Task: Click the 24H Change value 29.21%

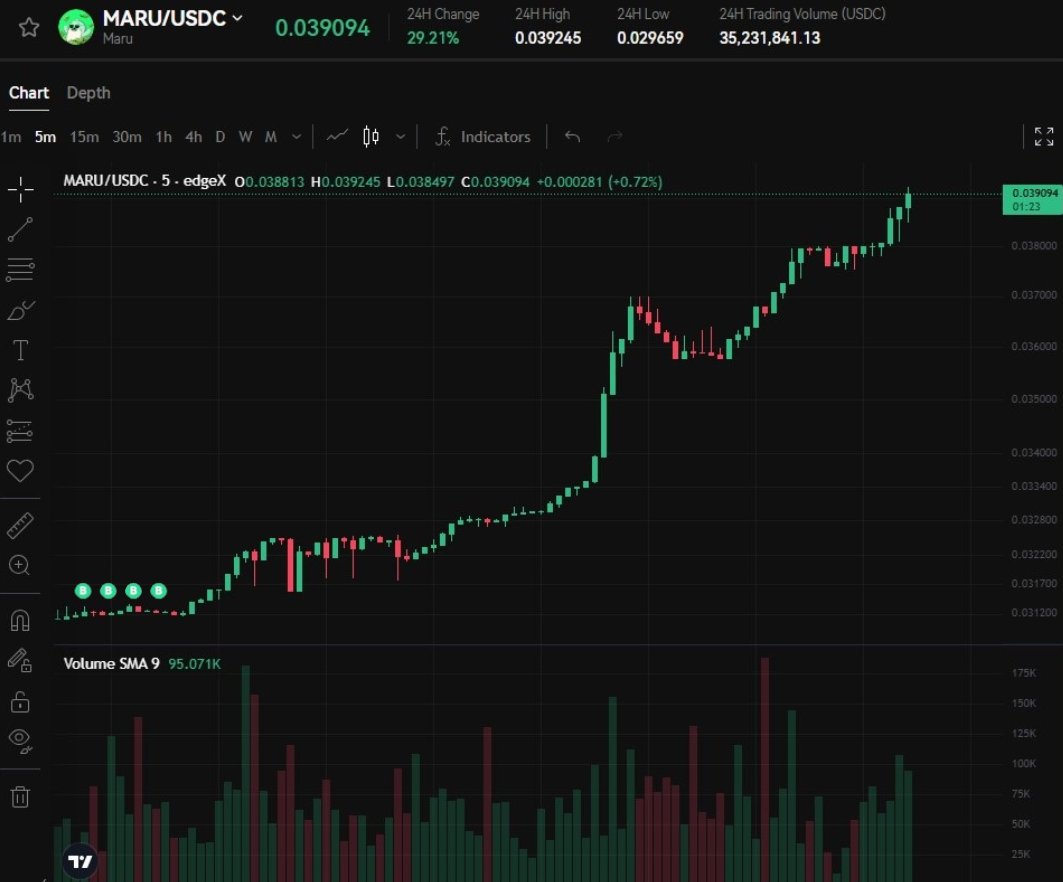Action: tap(433, 38)
